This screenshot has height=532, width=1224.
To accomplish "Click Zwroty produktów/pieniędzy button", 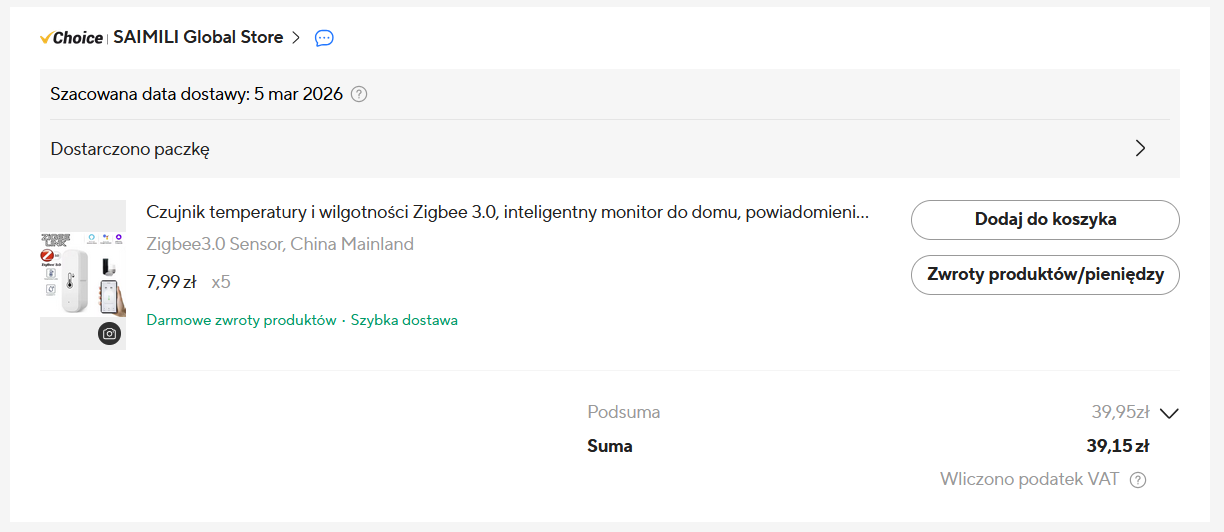I will (x=1045, y=275).
